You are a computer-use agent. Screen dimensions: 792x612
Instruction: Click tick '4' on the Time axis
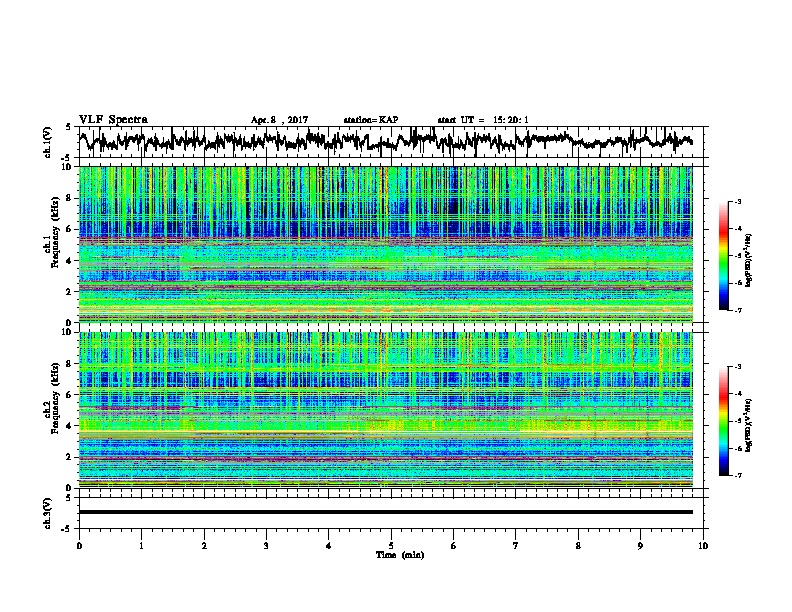pos(328,546)
